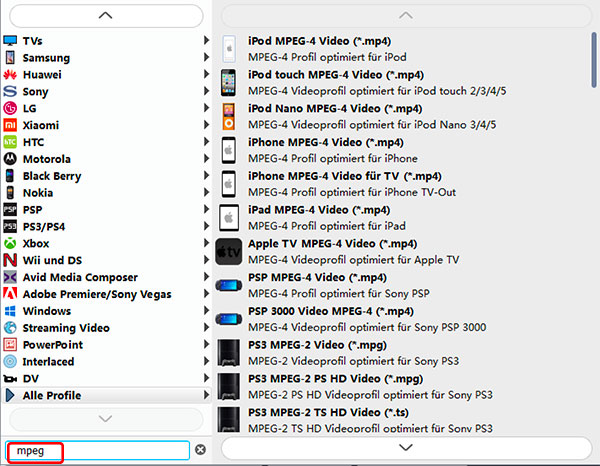The height and width of the screenshot is (466, 600).
Task: Expand the Windows submenu arrow
Action: coord(206,310)
